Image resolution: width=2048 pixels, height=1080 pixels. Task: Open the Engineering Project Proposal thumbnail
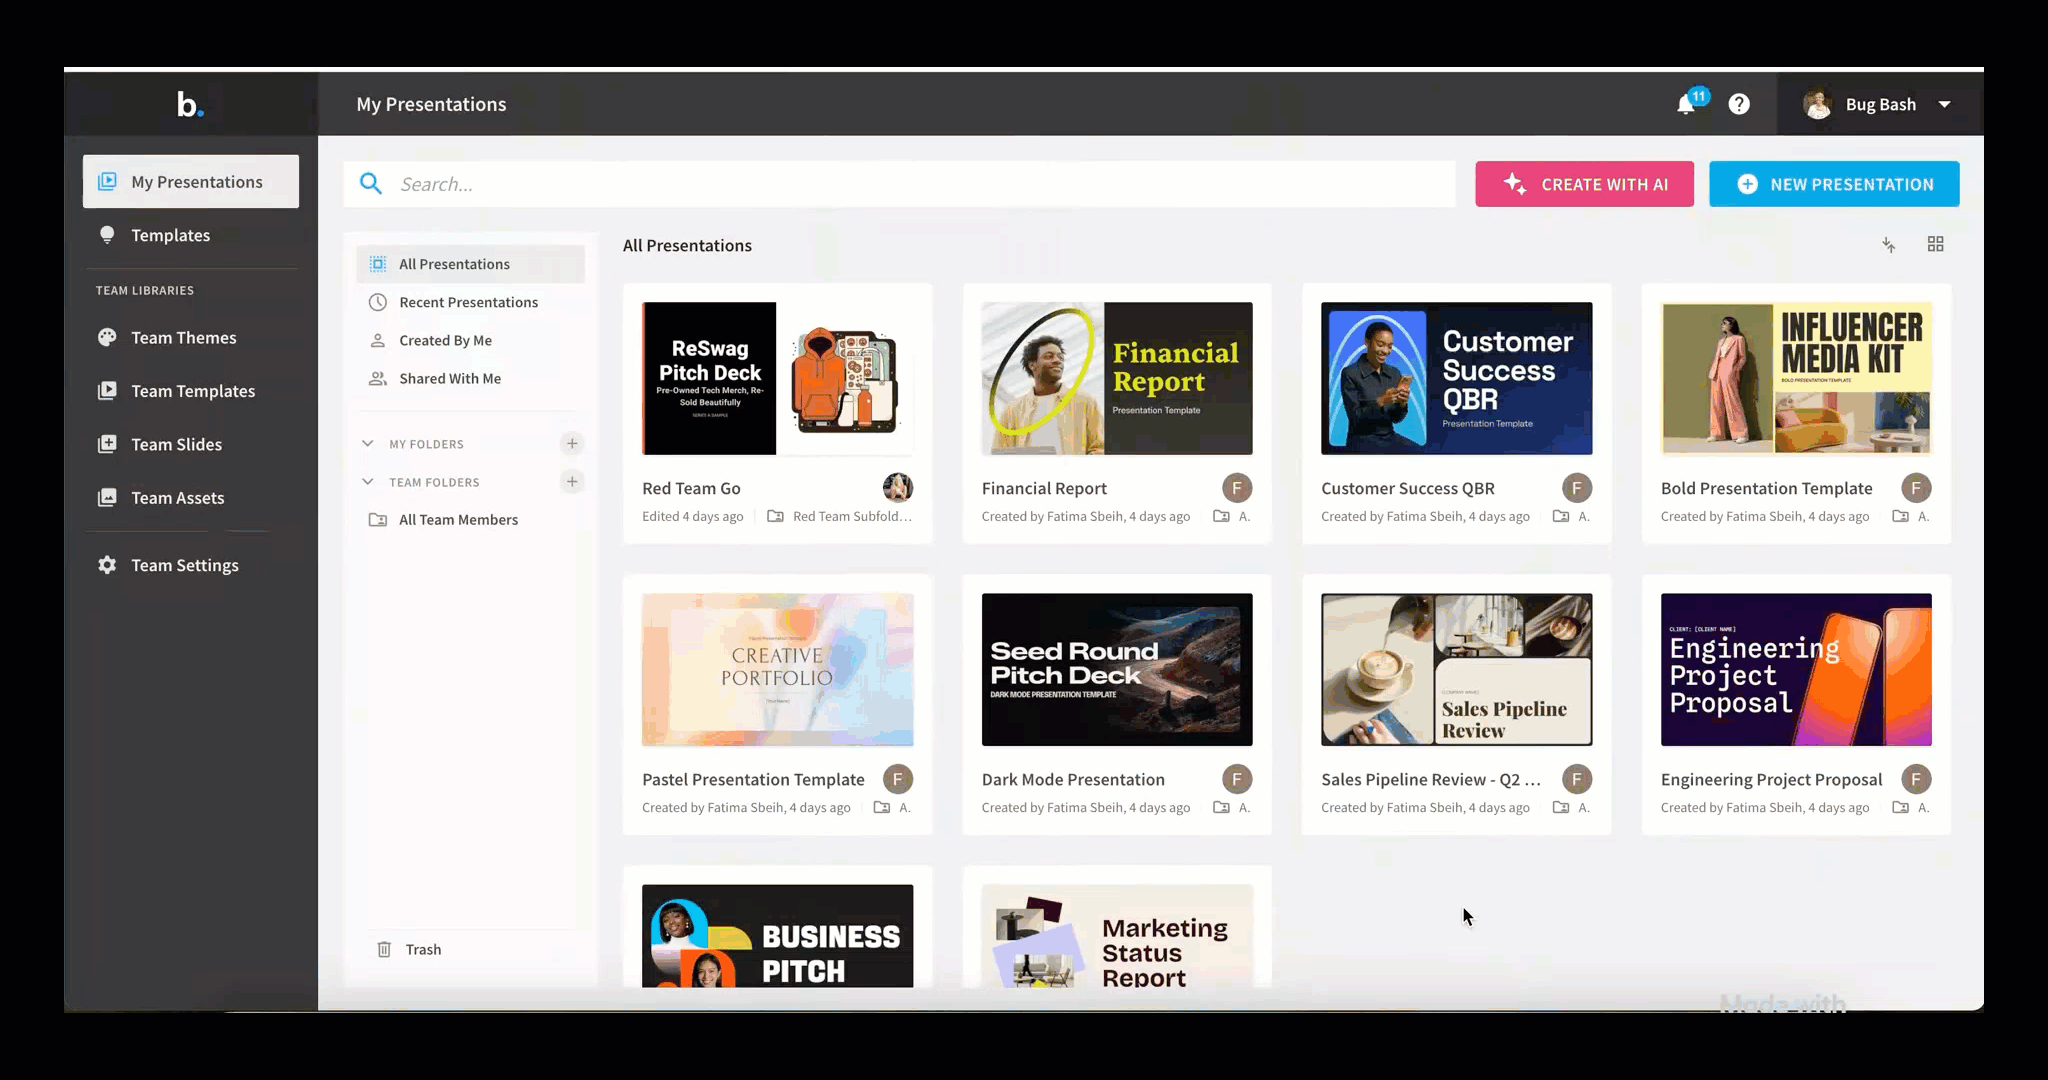click(x=1796, y=669)
